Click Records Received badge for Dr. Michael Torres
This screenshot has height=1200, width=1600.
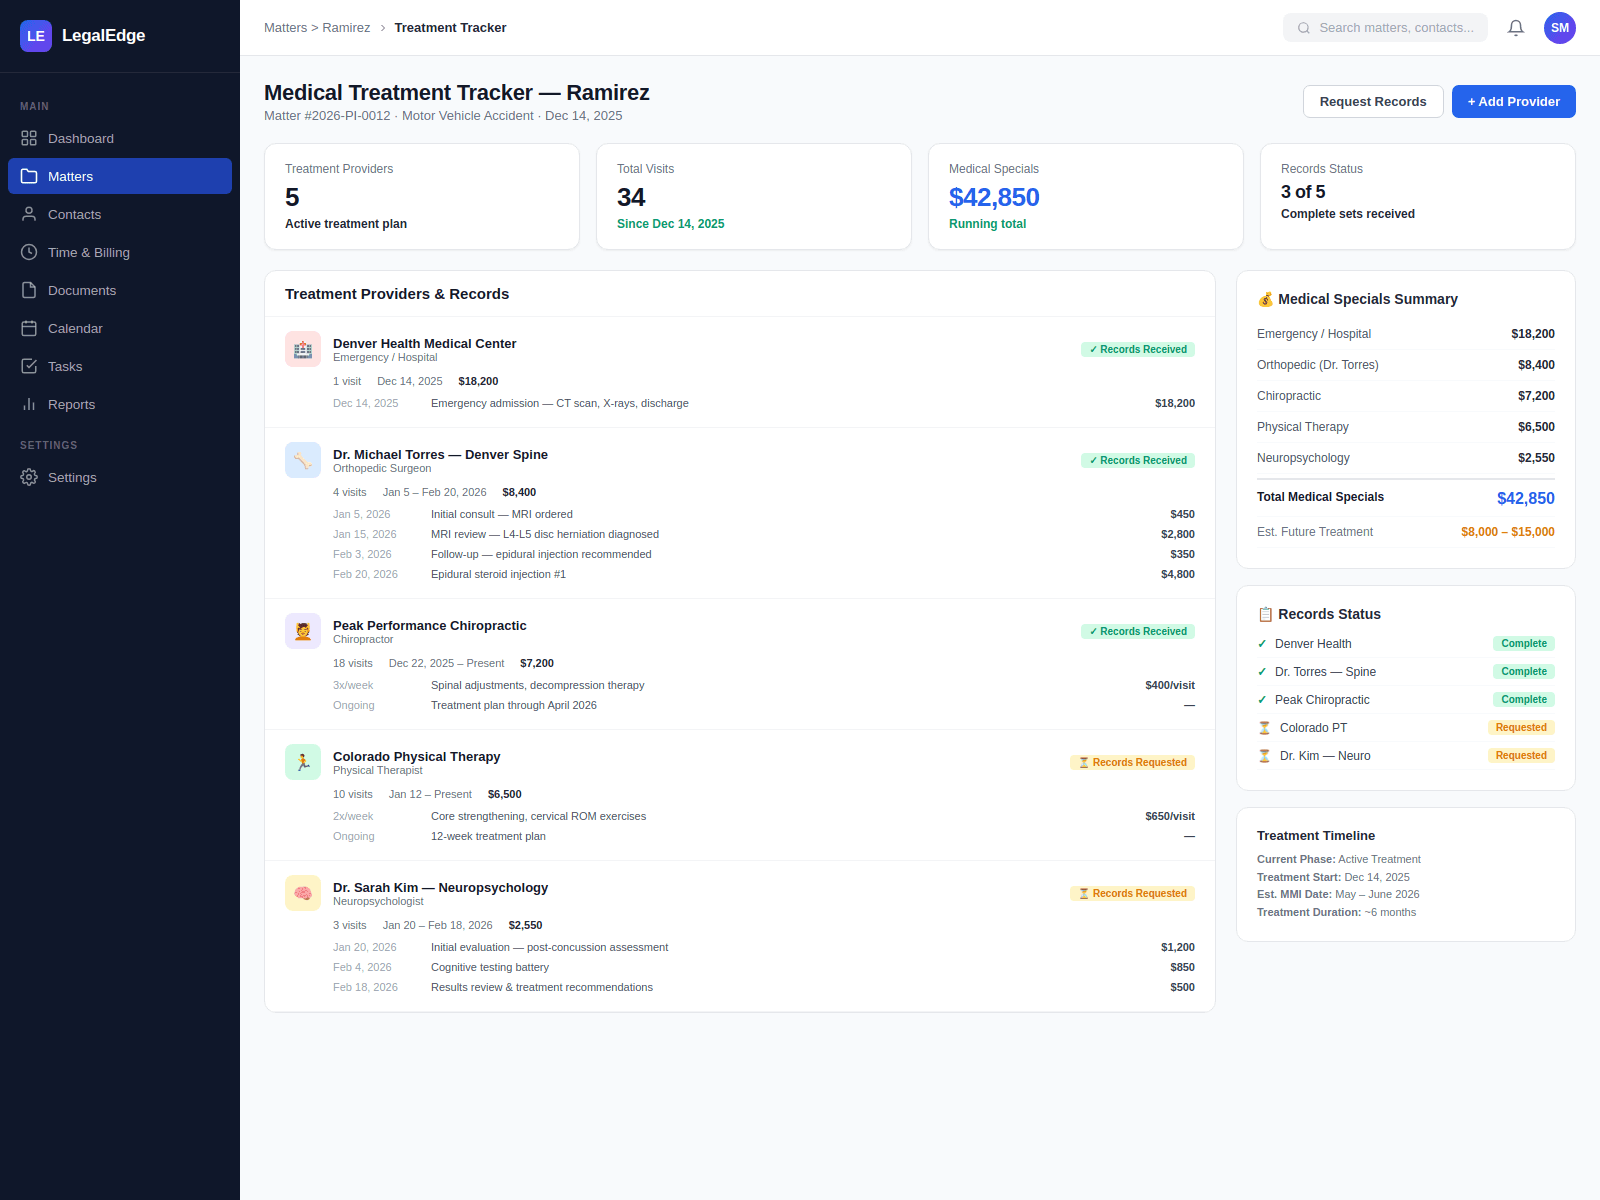[x=1138, y=460]
